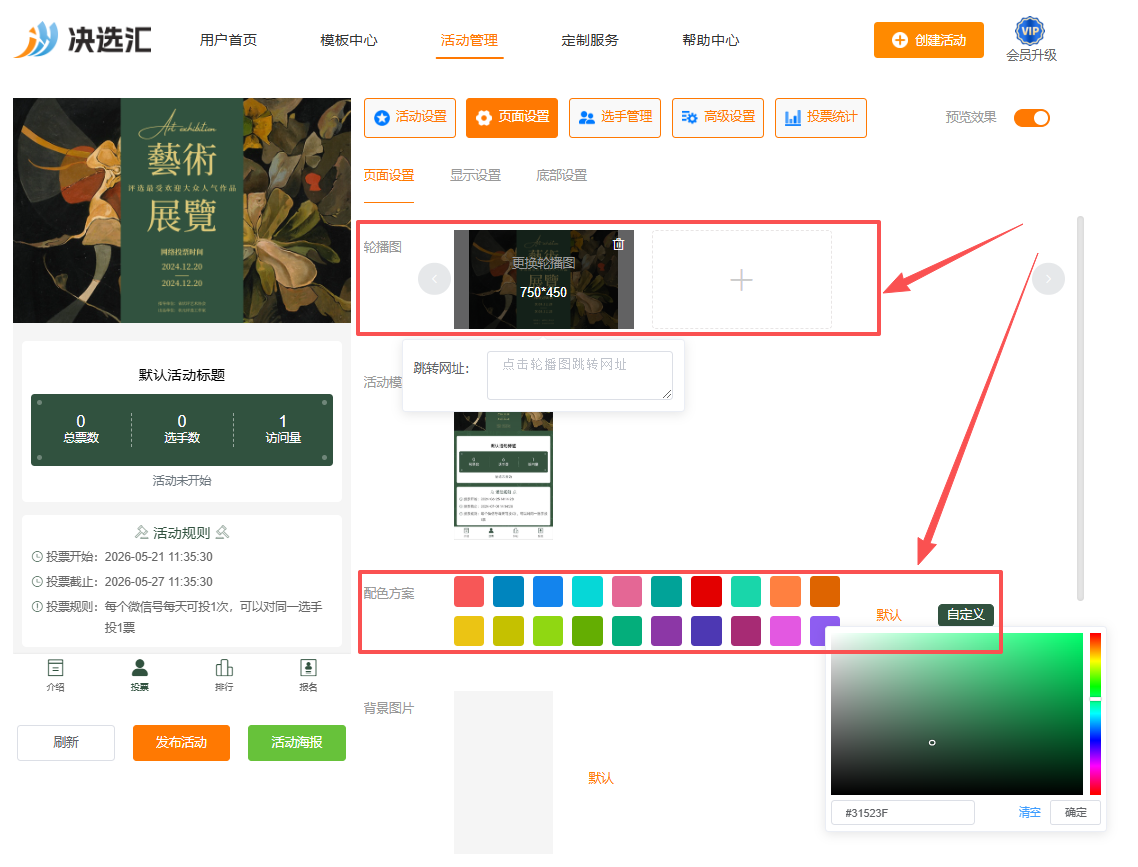The height and width of the screenshot is (867, 1138).
Task: Select the magenta-pink swatch in second row
Action: [x=785, y=630]
